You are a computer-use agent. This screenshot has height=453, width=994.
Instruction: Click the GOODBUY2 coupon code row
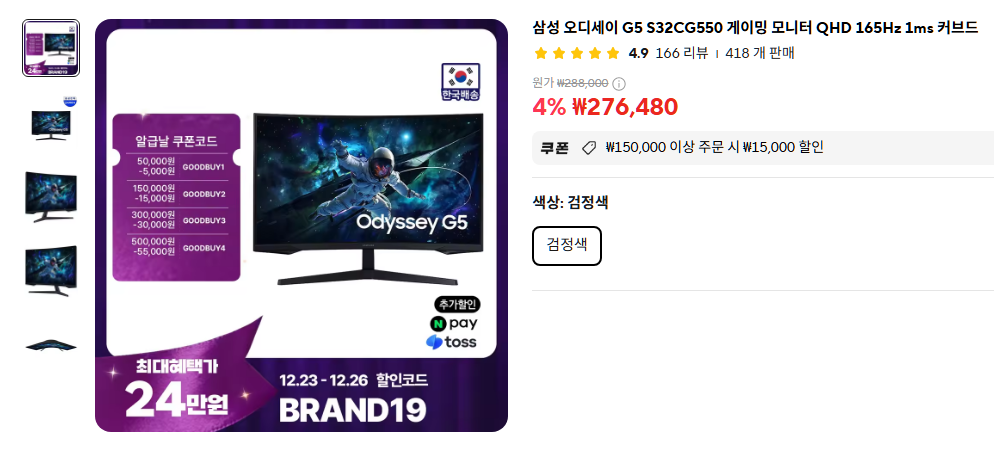(177, 194)
